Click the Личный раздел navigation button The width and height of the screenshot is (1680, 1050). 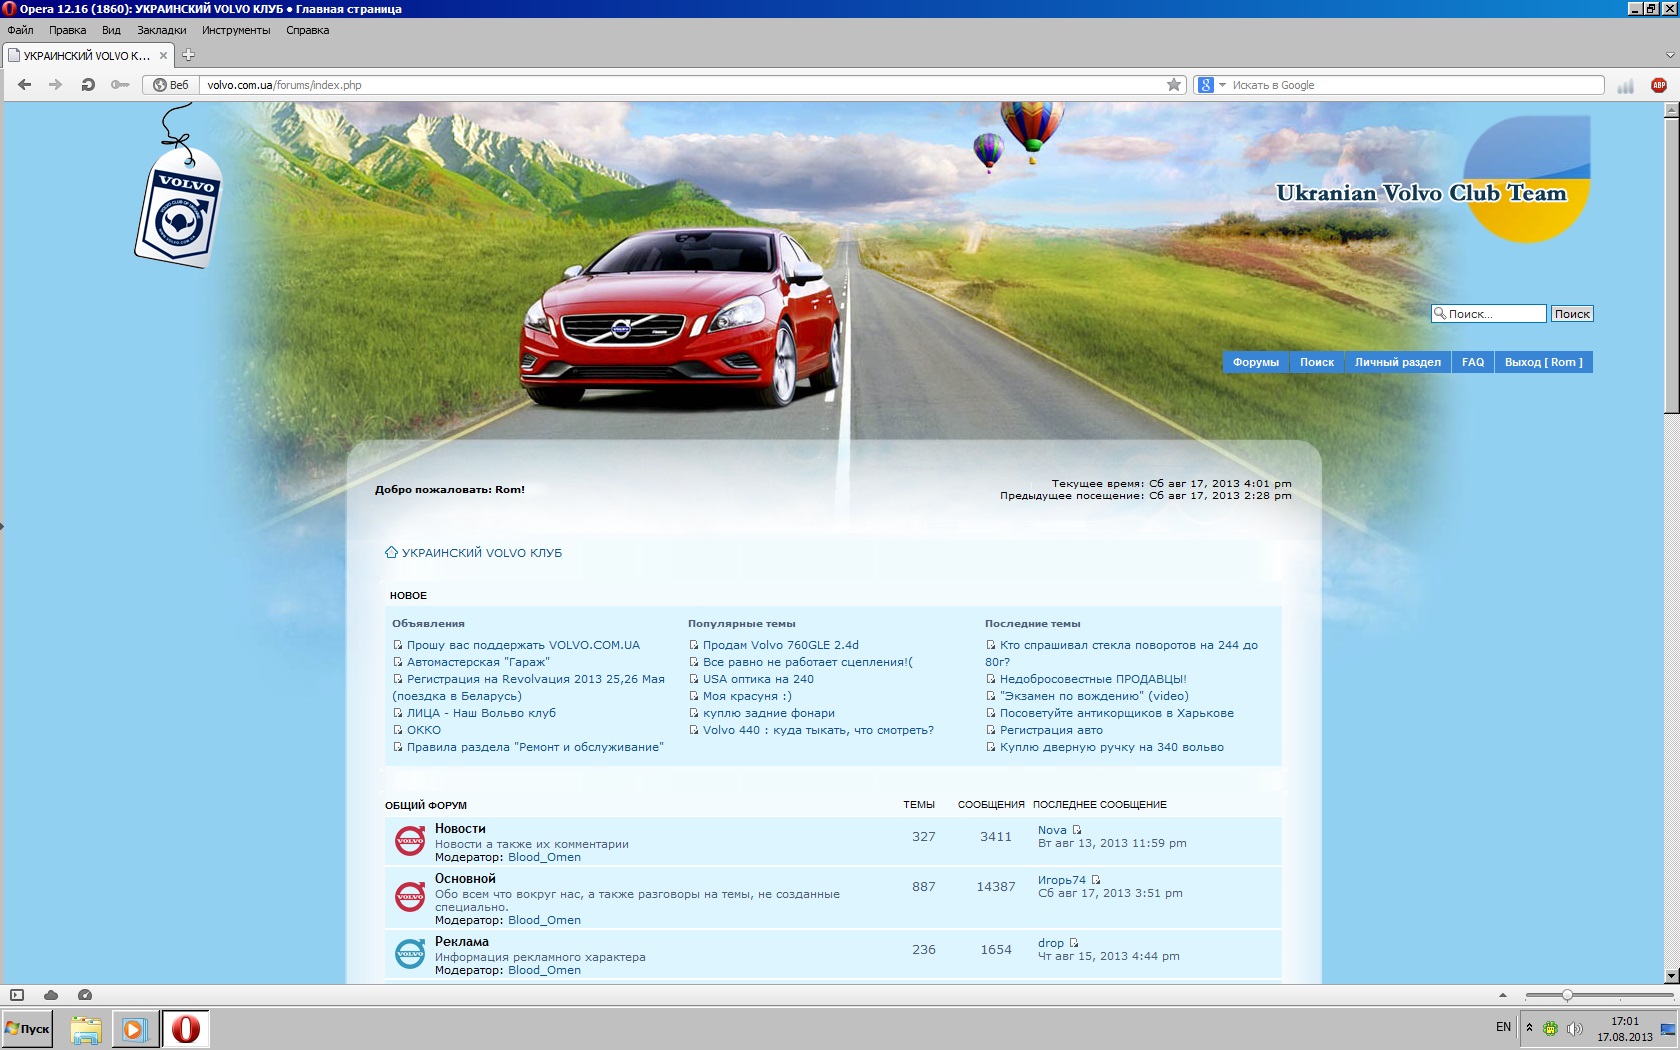point(1397,362)
